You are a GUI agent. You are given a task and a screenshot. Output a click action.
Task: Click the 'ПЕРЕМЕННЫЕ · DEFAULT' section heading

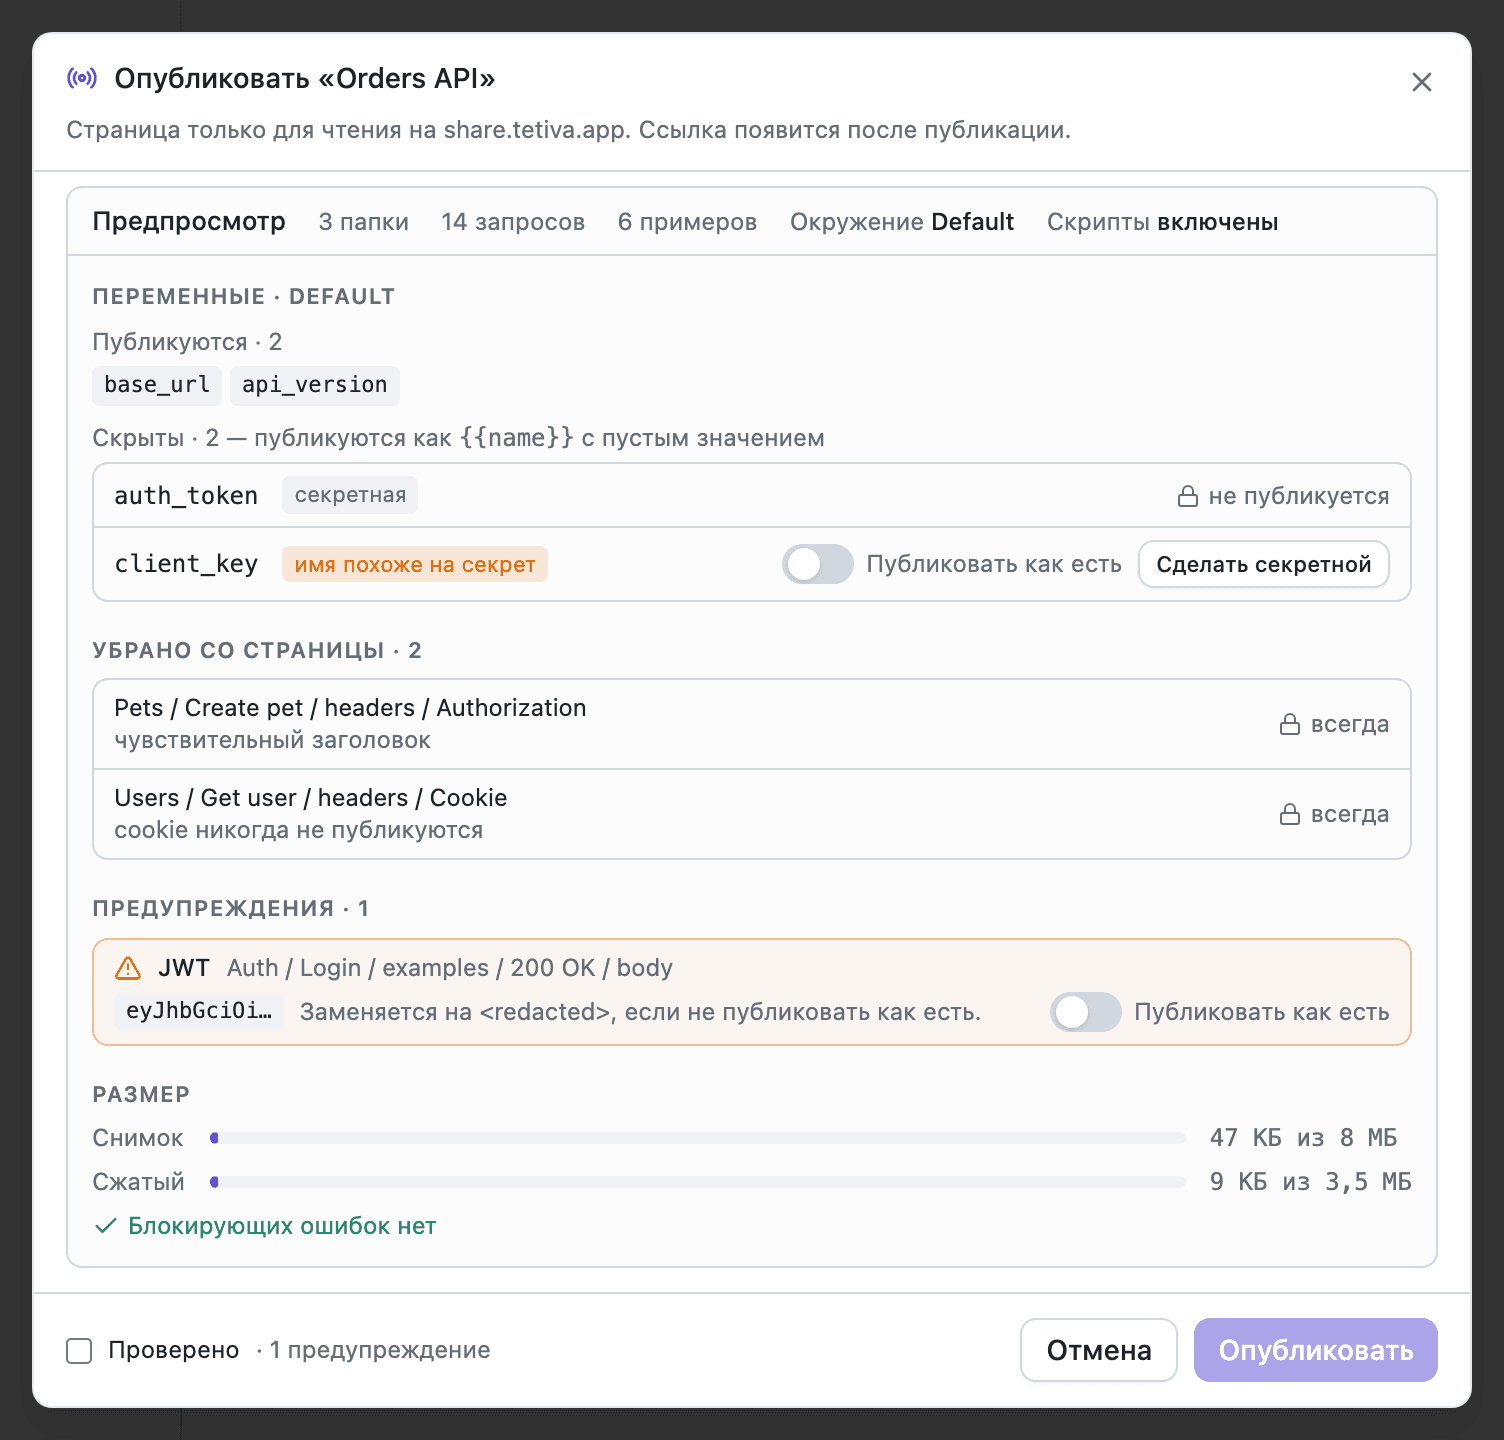point(244,296)
